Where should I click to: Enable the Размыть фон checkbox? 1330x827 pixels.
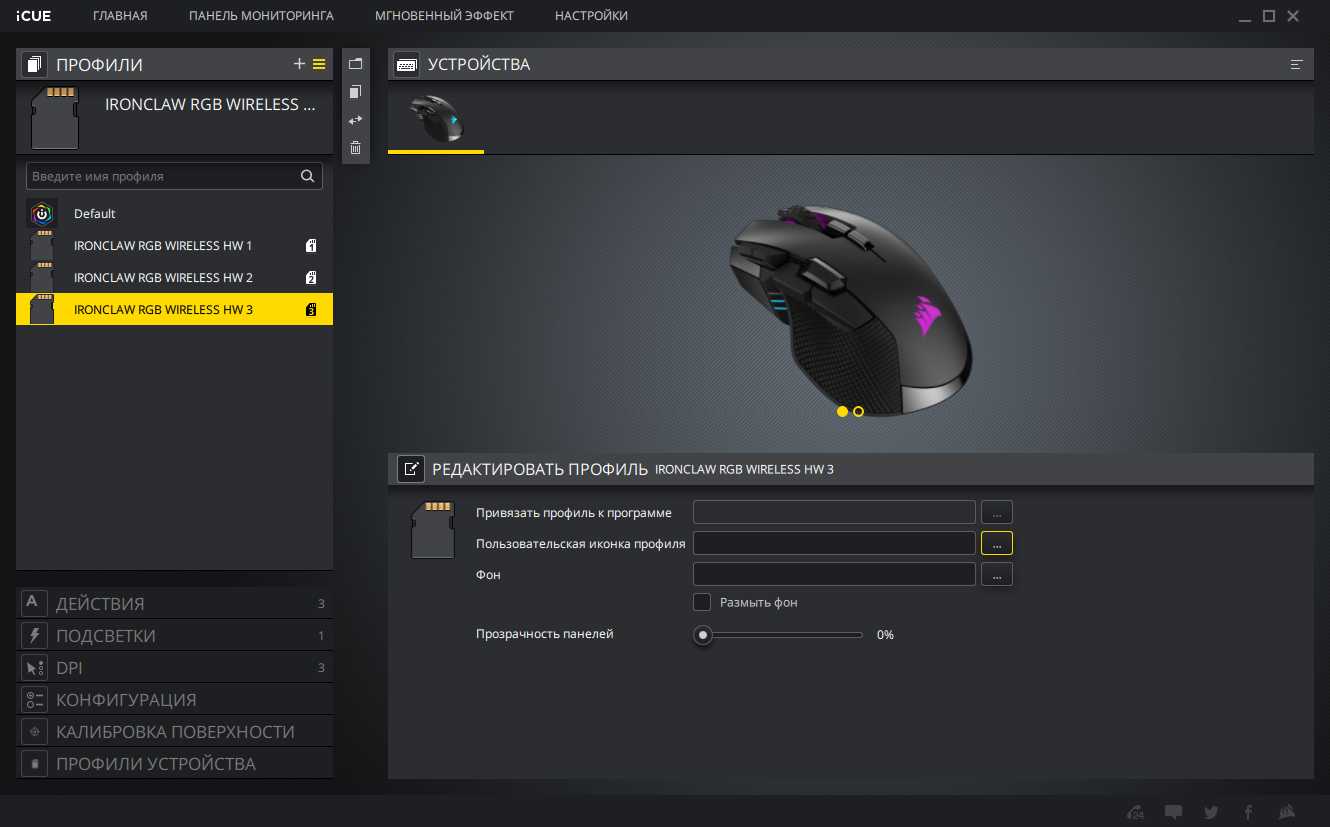click(x=702, y=602)
